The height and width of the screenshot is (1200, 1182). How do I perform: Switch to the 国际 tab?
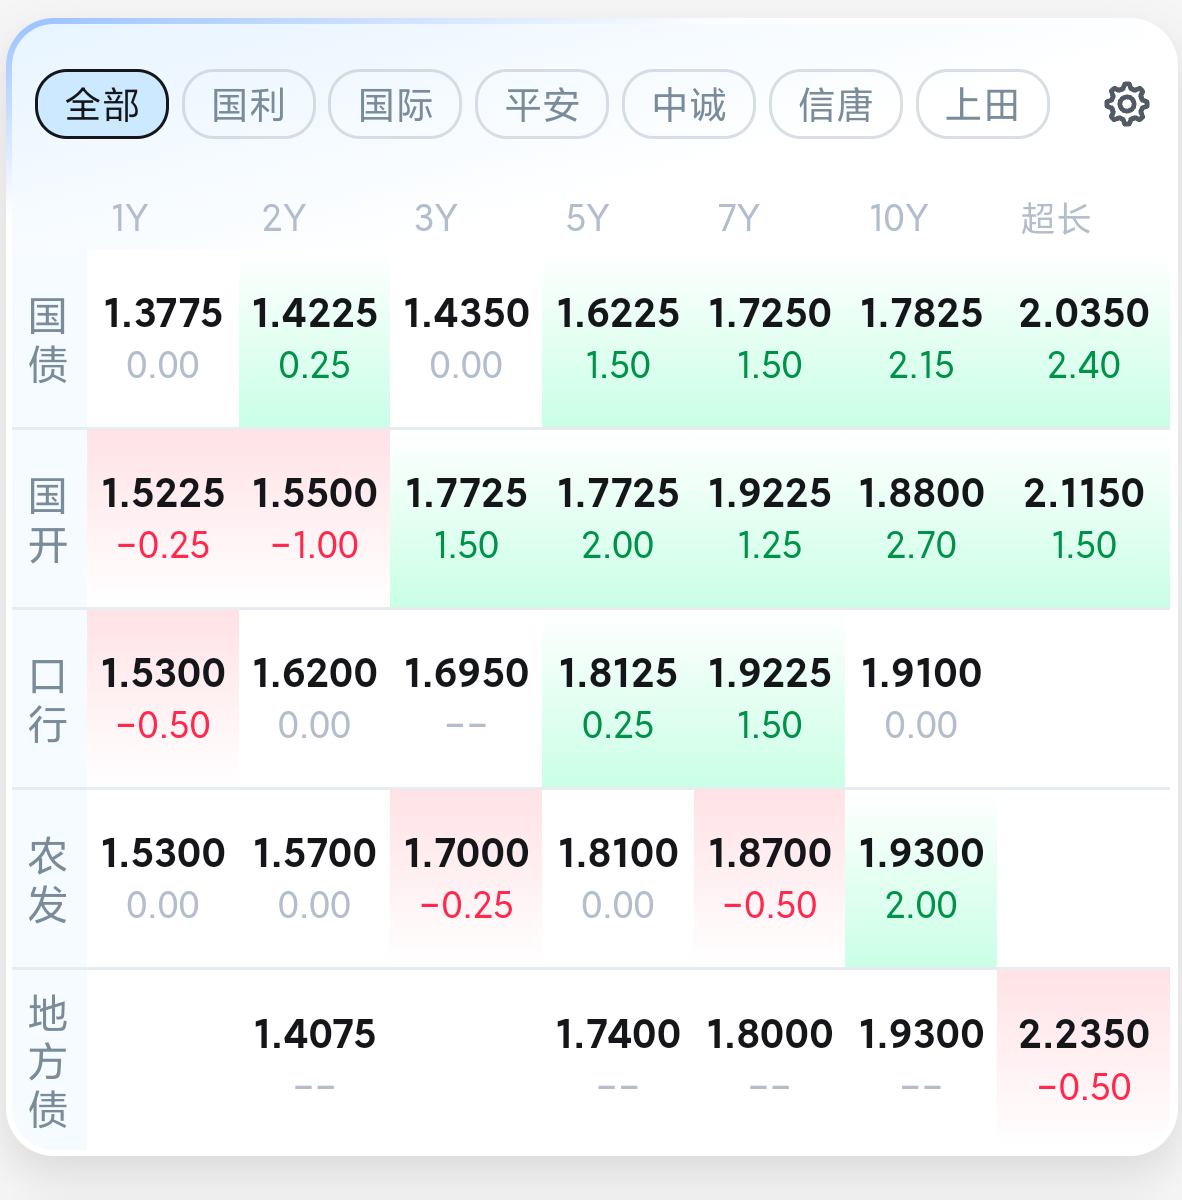395,104
